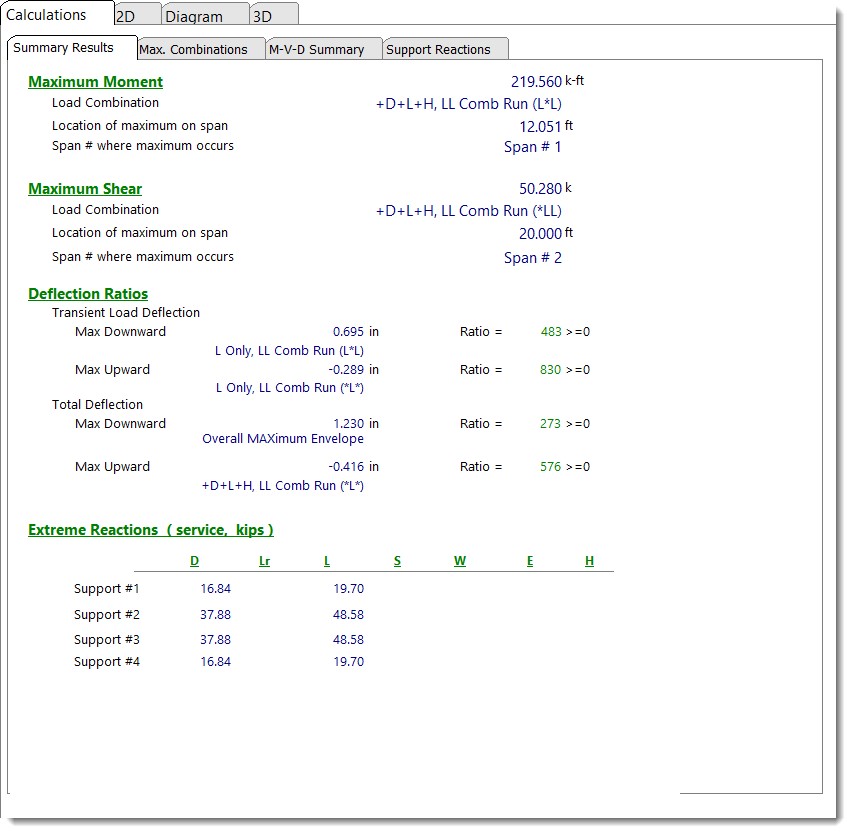
Task: Select the Support #2 row label
Action: (107, 615)
